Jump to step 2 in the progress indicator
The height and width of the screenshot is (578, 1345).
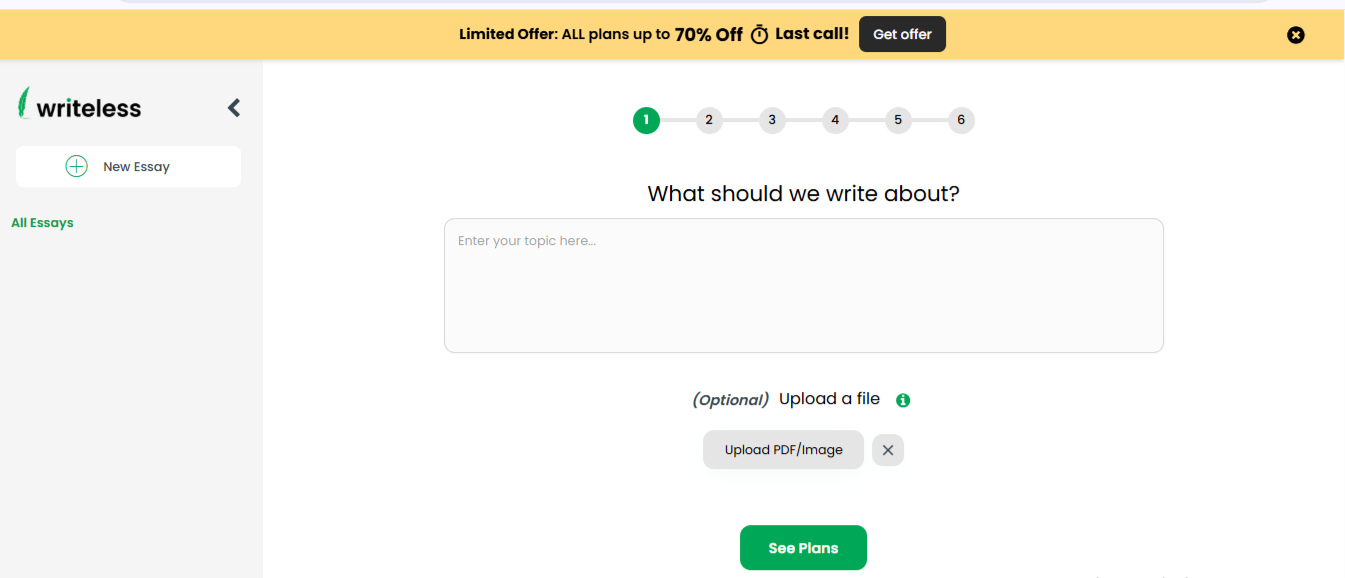(709, 121)
